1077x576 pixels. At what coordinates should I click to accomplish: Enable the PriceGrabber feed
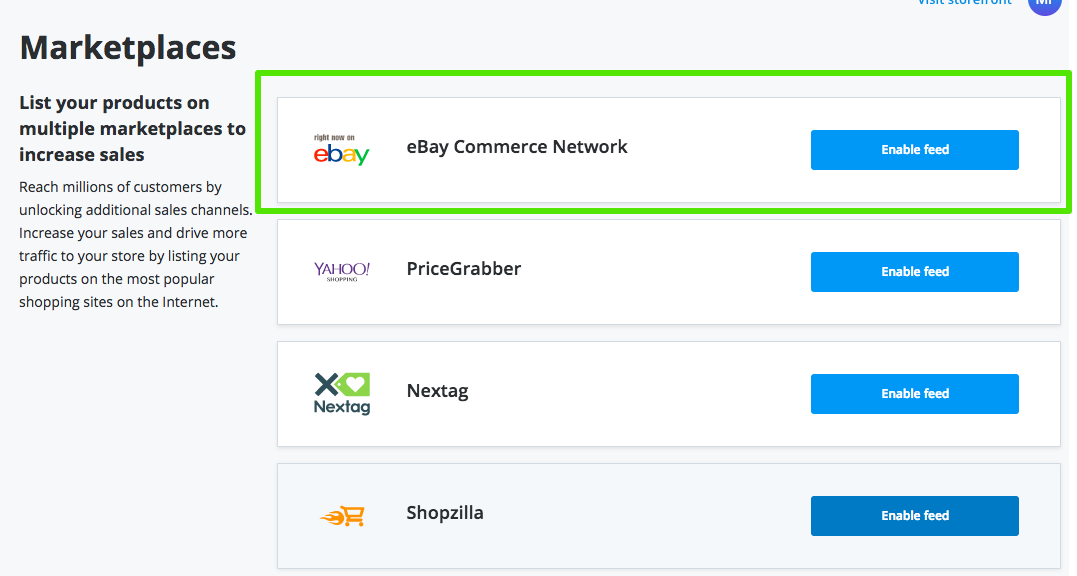[914, 272]
